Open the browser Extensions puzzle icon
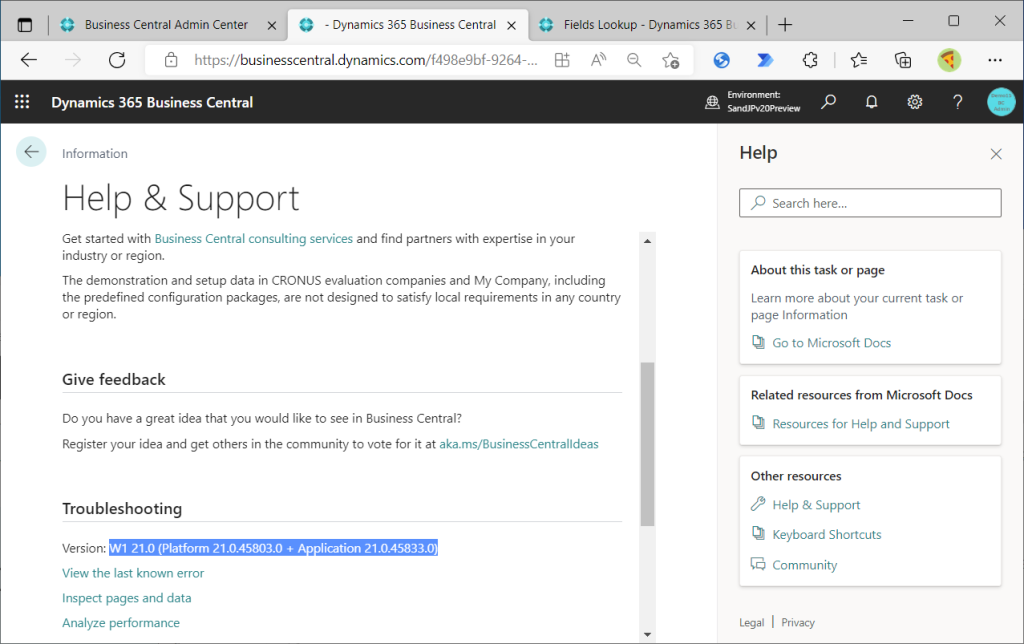Viewport: 1024px width, 644px height. [810, 60]
